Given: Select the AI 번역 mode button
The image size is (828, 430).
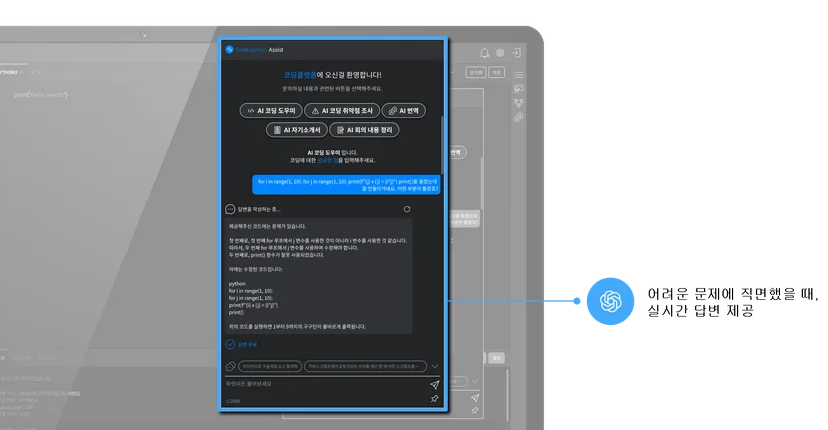Looking at the screenshot, I should click(403, 110).
